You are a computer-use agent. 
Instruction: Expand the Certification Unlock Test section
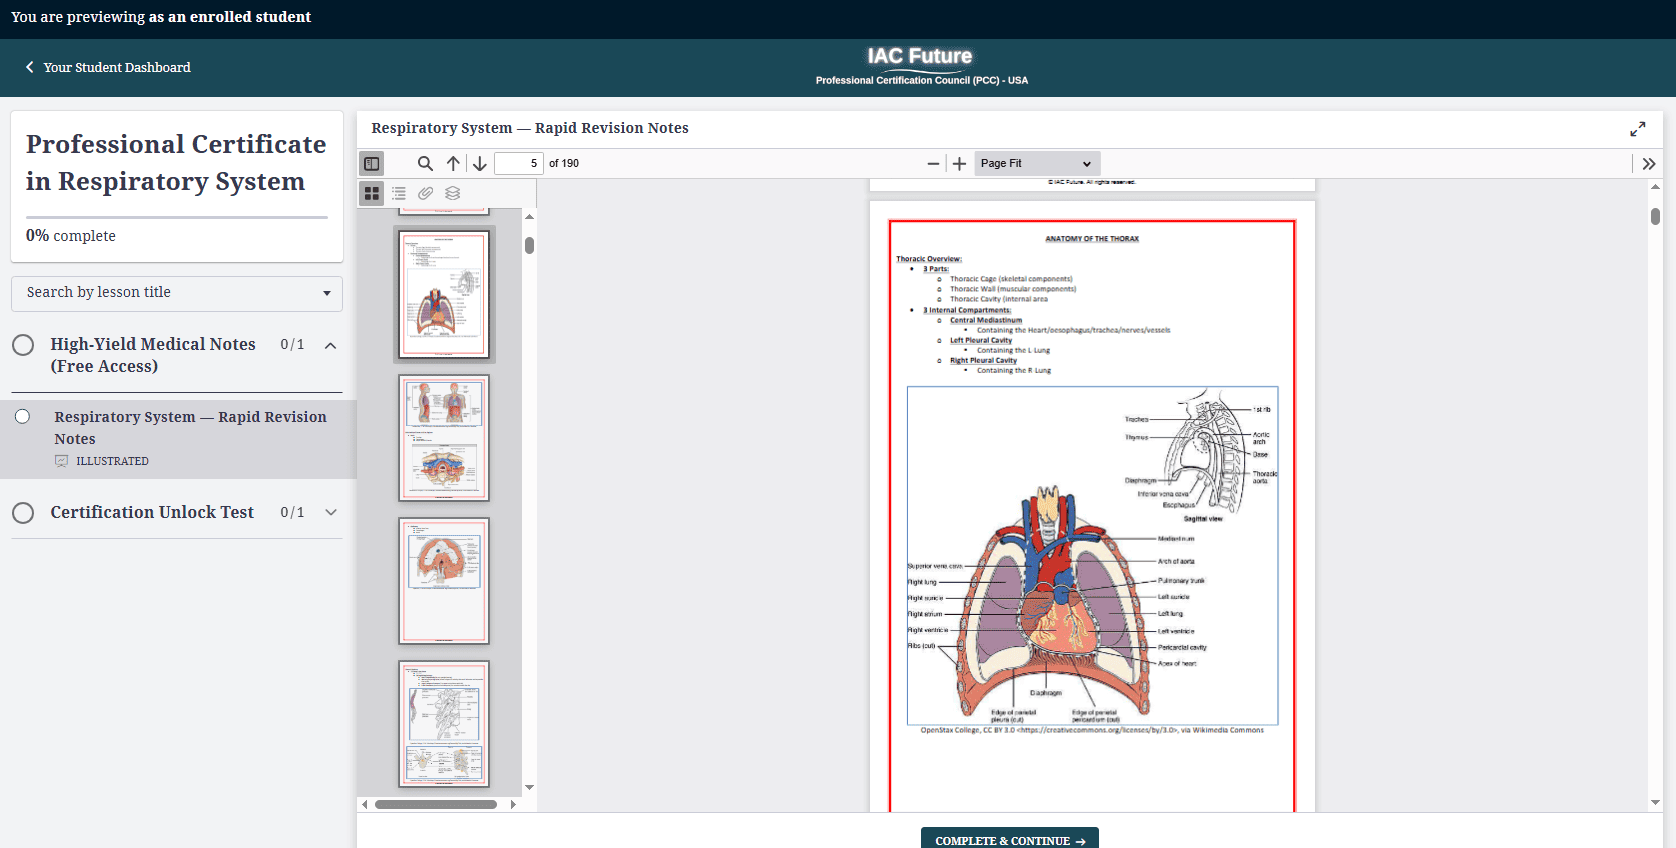tap(331, 512)
